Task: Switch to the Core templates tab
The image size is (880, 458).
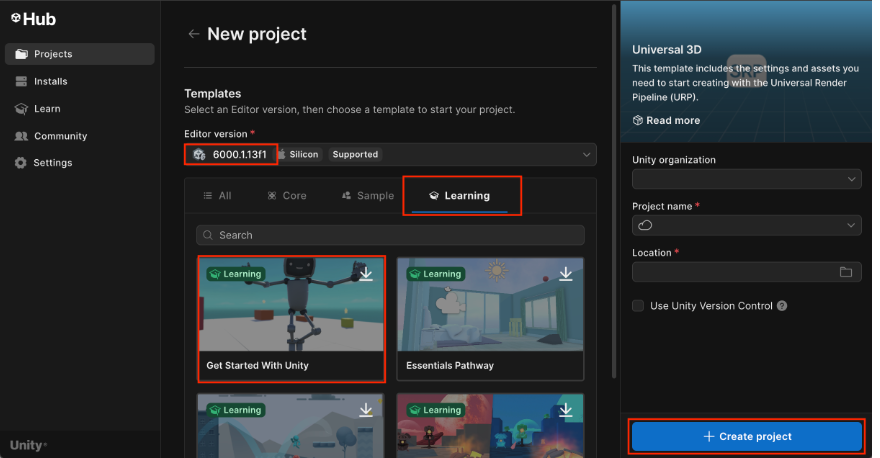Action: tap(287, 196)
